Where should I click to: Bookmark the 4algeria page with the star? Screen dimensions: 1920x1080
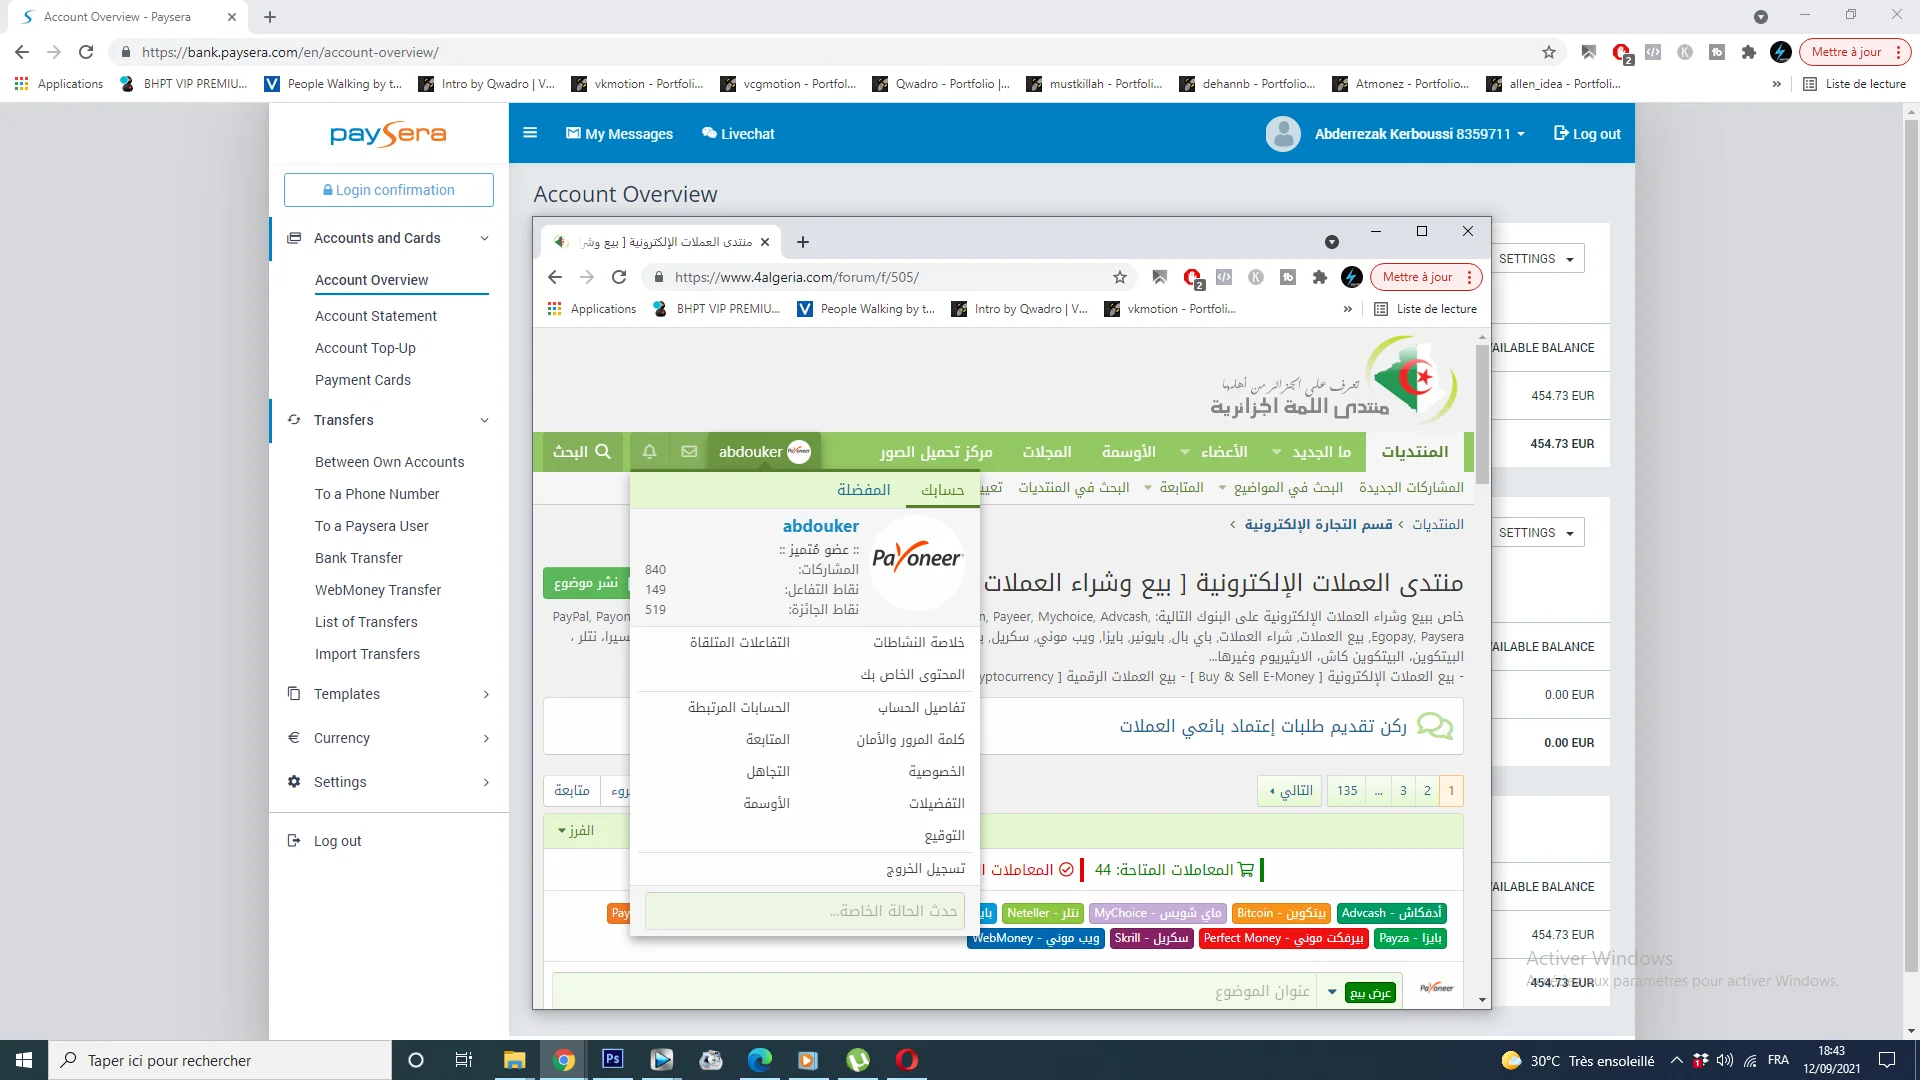(1120, 277)
